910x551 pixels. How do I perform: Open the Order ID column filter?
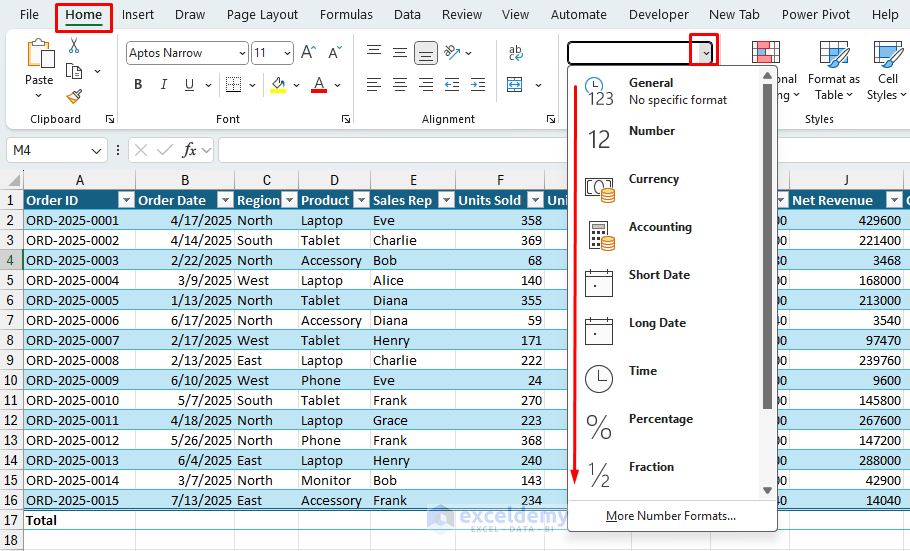(126, 200)
